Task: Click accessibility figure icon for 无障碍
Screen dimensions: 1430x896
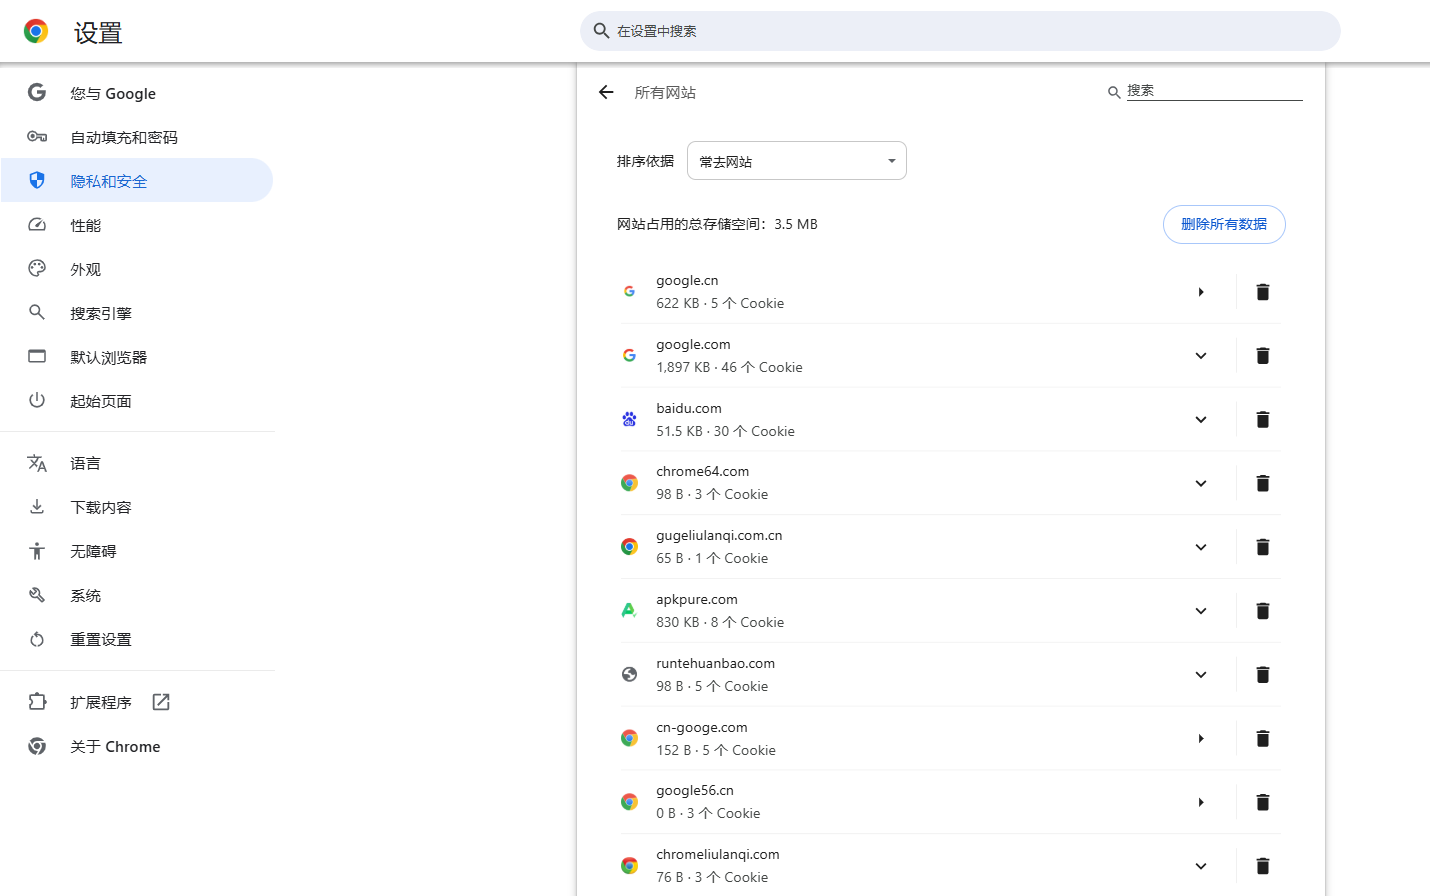Action: coord(37,551)
